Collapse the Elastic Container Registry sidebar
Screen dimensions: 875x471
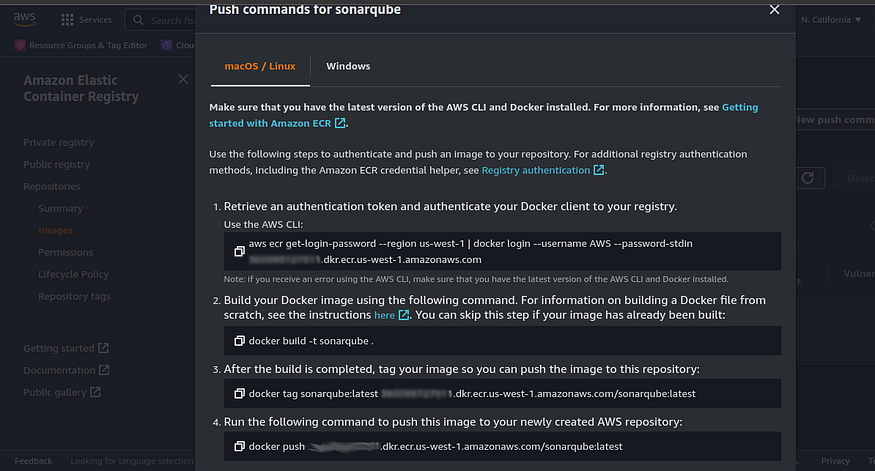click(183, 79)
